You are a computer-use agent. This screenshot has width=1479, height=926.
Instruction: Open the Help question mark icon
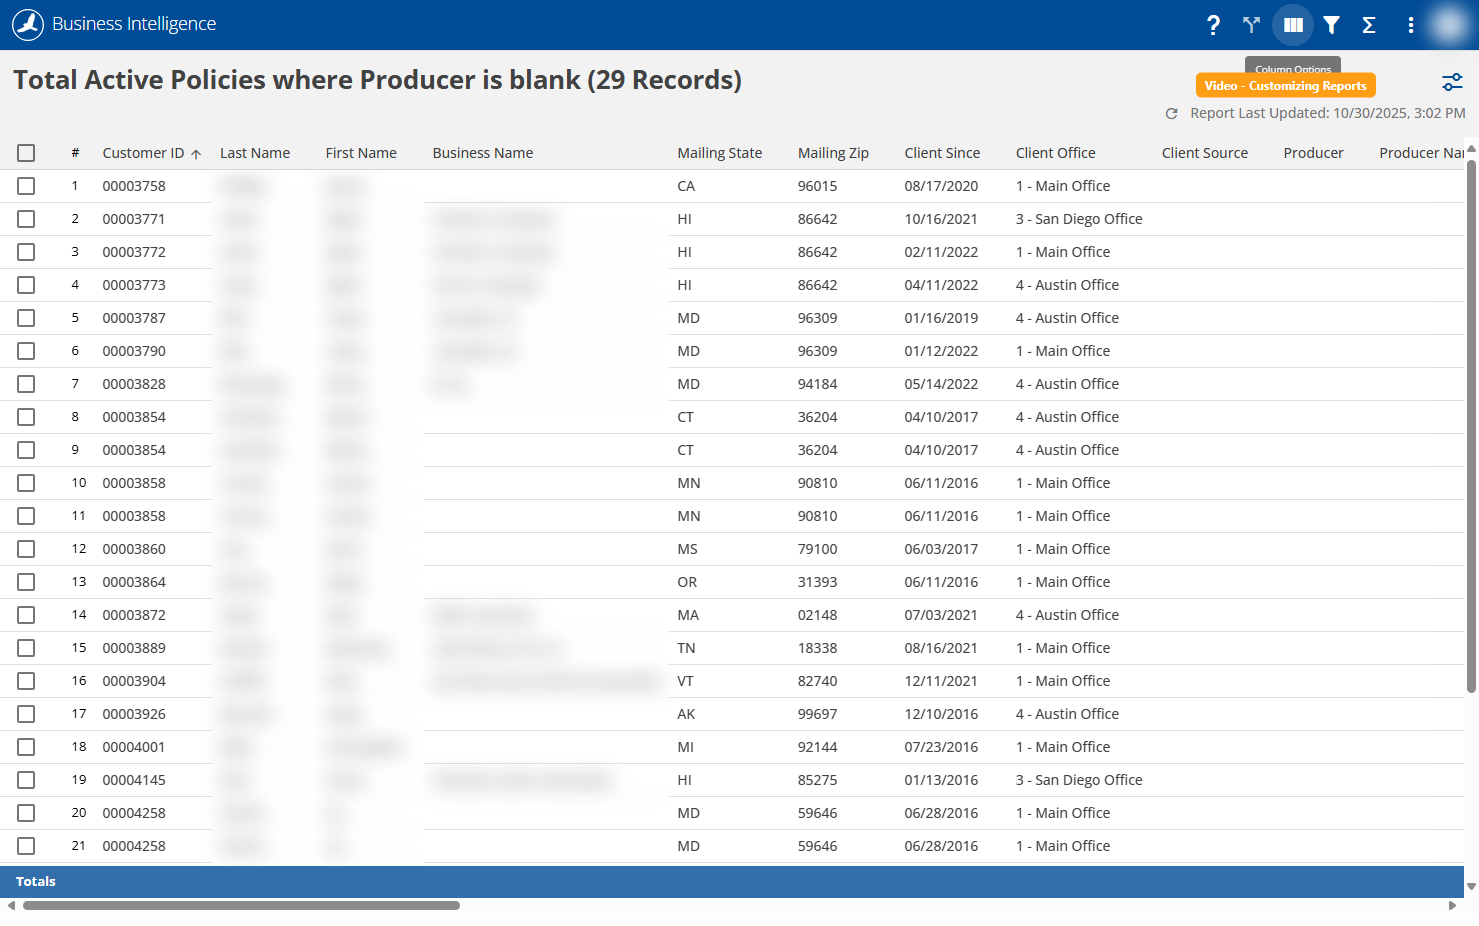[x=1213, y=25]
